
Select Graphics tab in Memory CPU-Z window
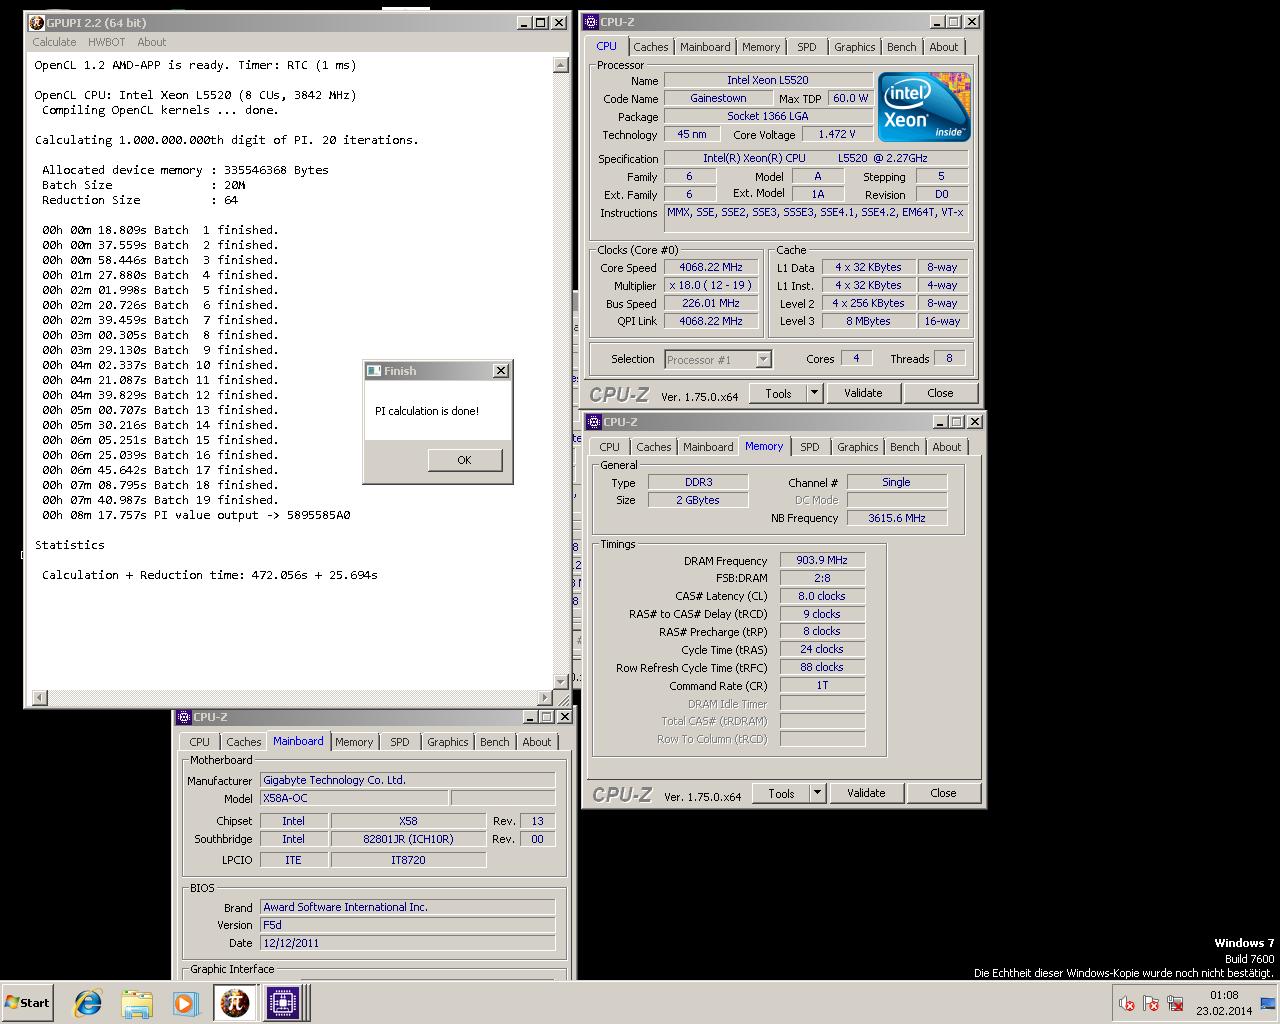857,447
